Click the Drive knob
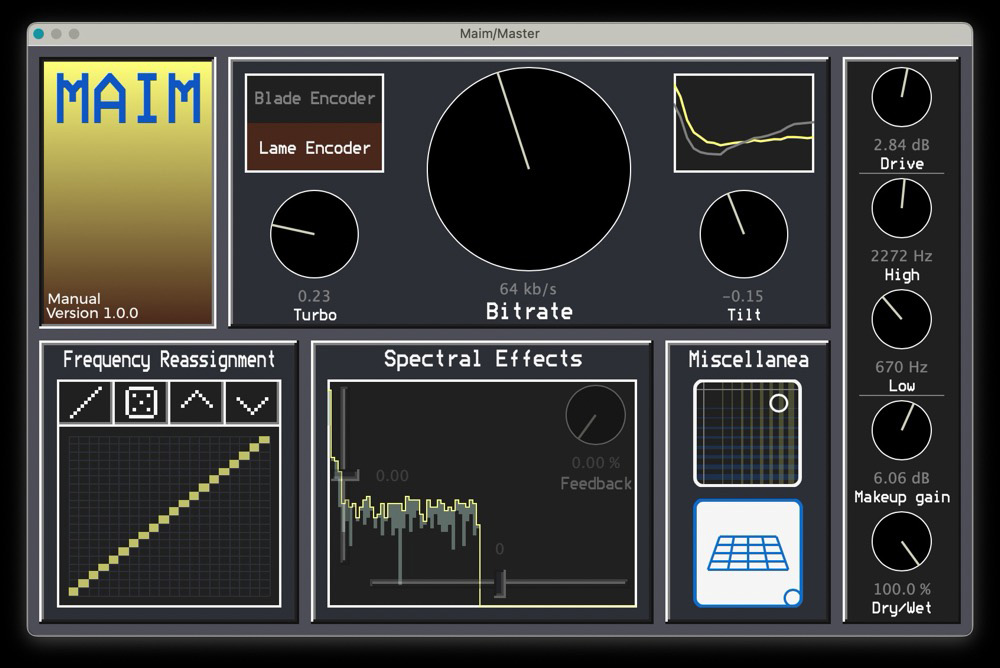This screenshot has height=668, width=1000. coord(901,98)
